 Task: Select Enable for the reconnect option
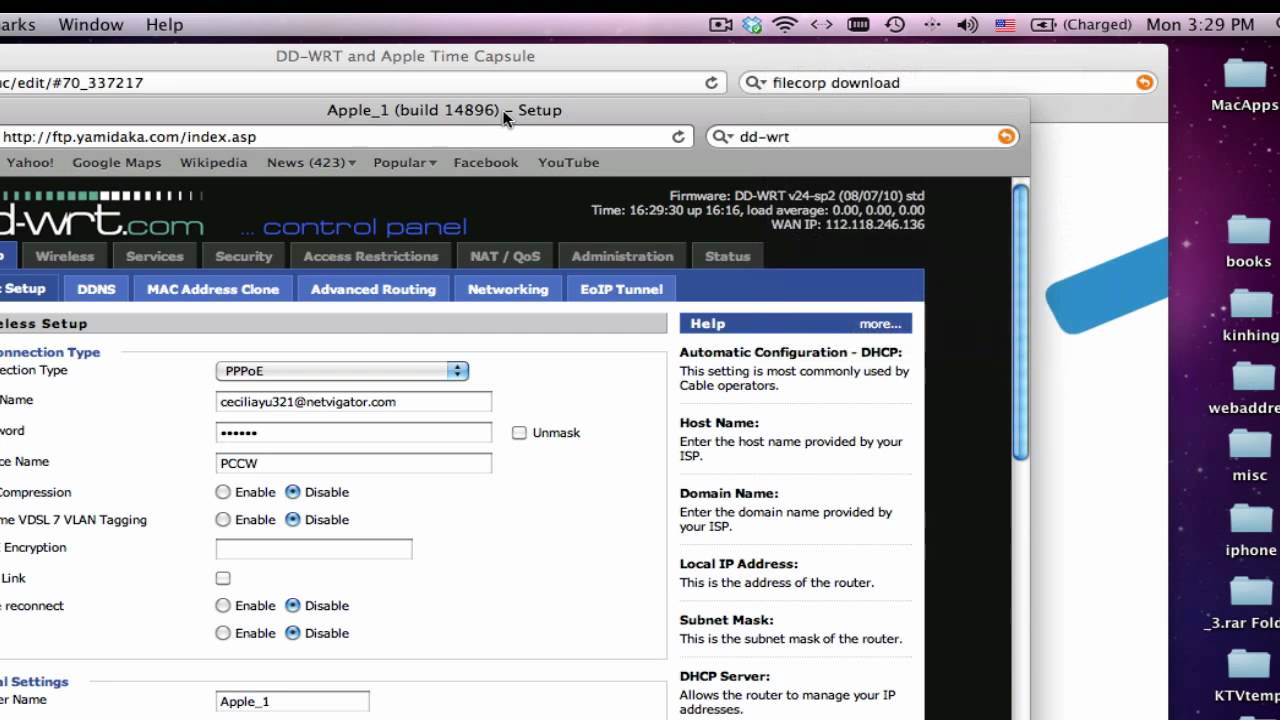pyautogui.click(x=223, y=605)
